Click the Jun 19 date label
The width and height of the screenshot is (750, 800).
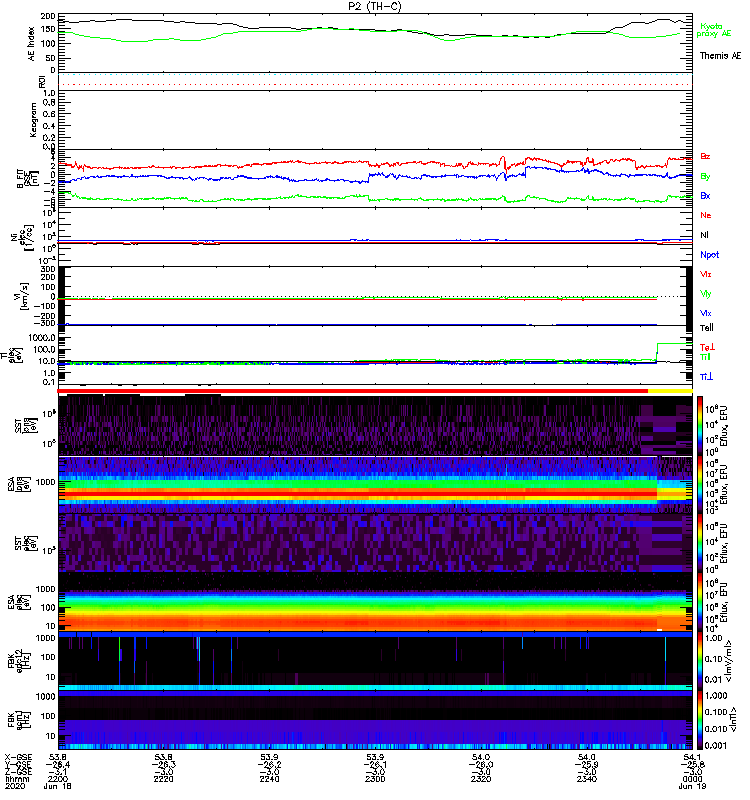(692, 786)
